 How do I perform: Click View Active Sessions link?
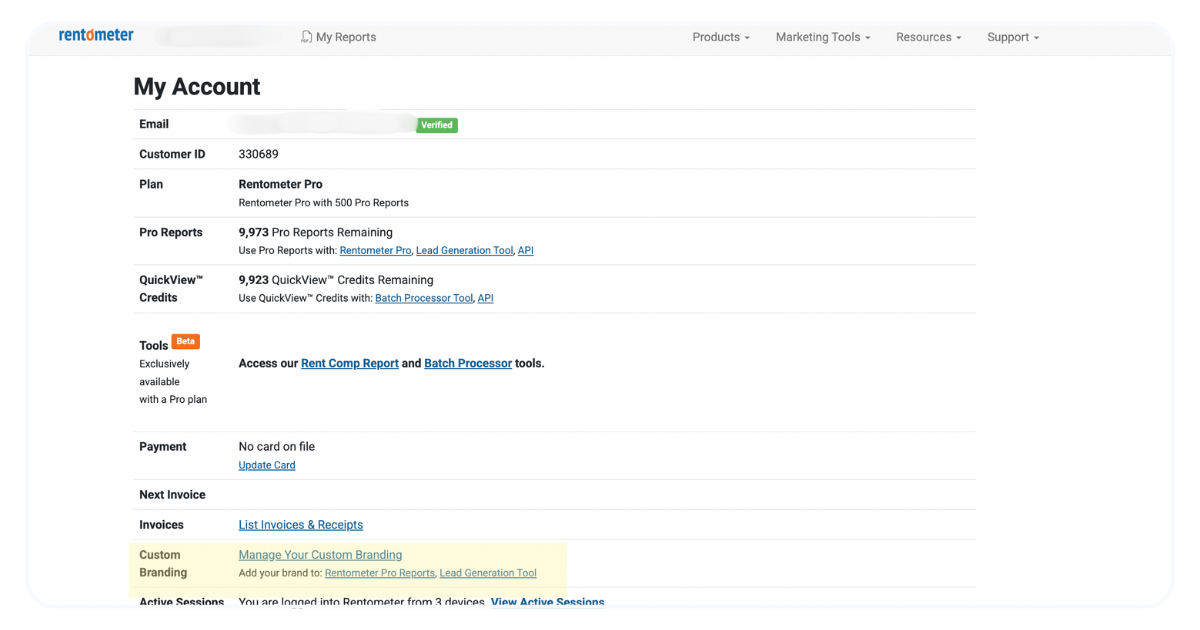(x=548, y=602)
